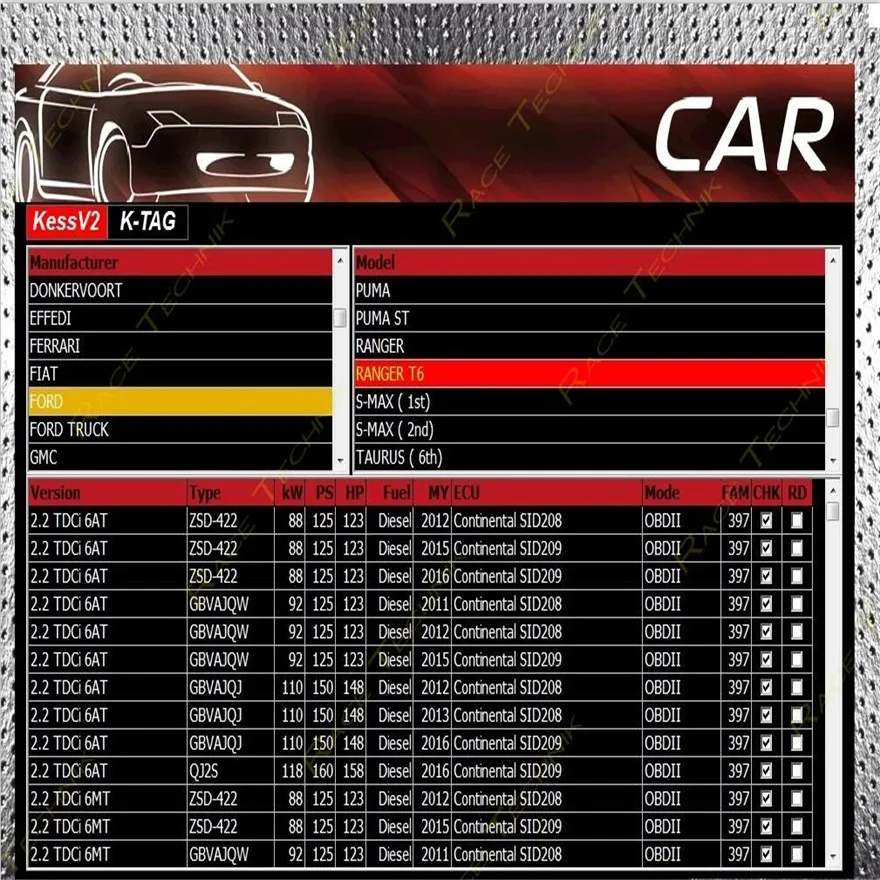Viewport: 880px width, 880px height.
Task: Select the TAURUS ( 6th) model
Action: coord(589,457)
